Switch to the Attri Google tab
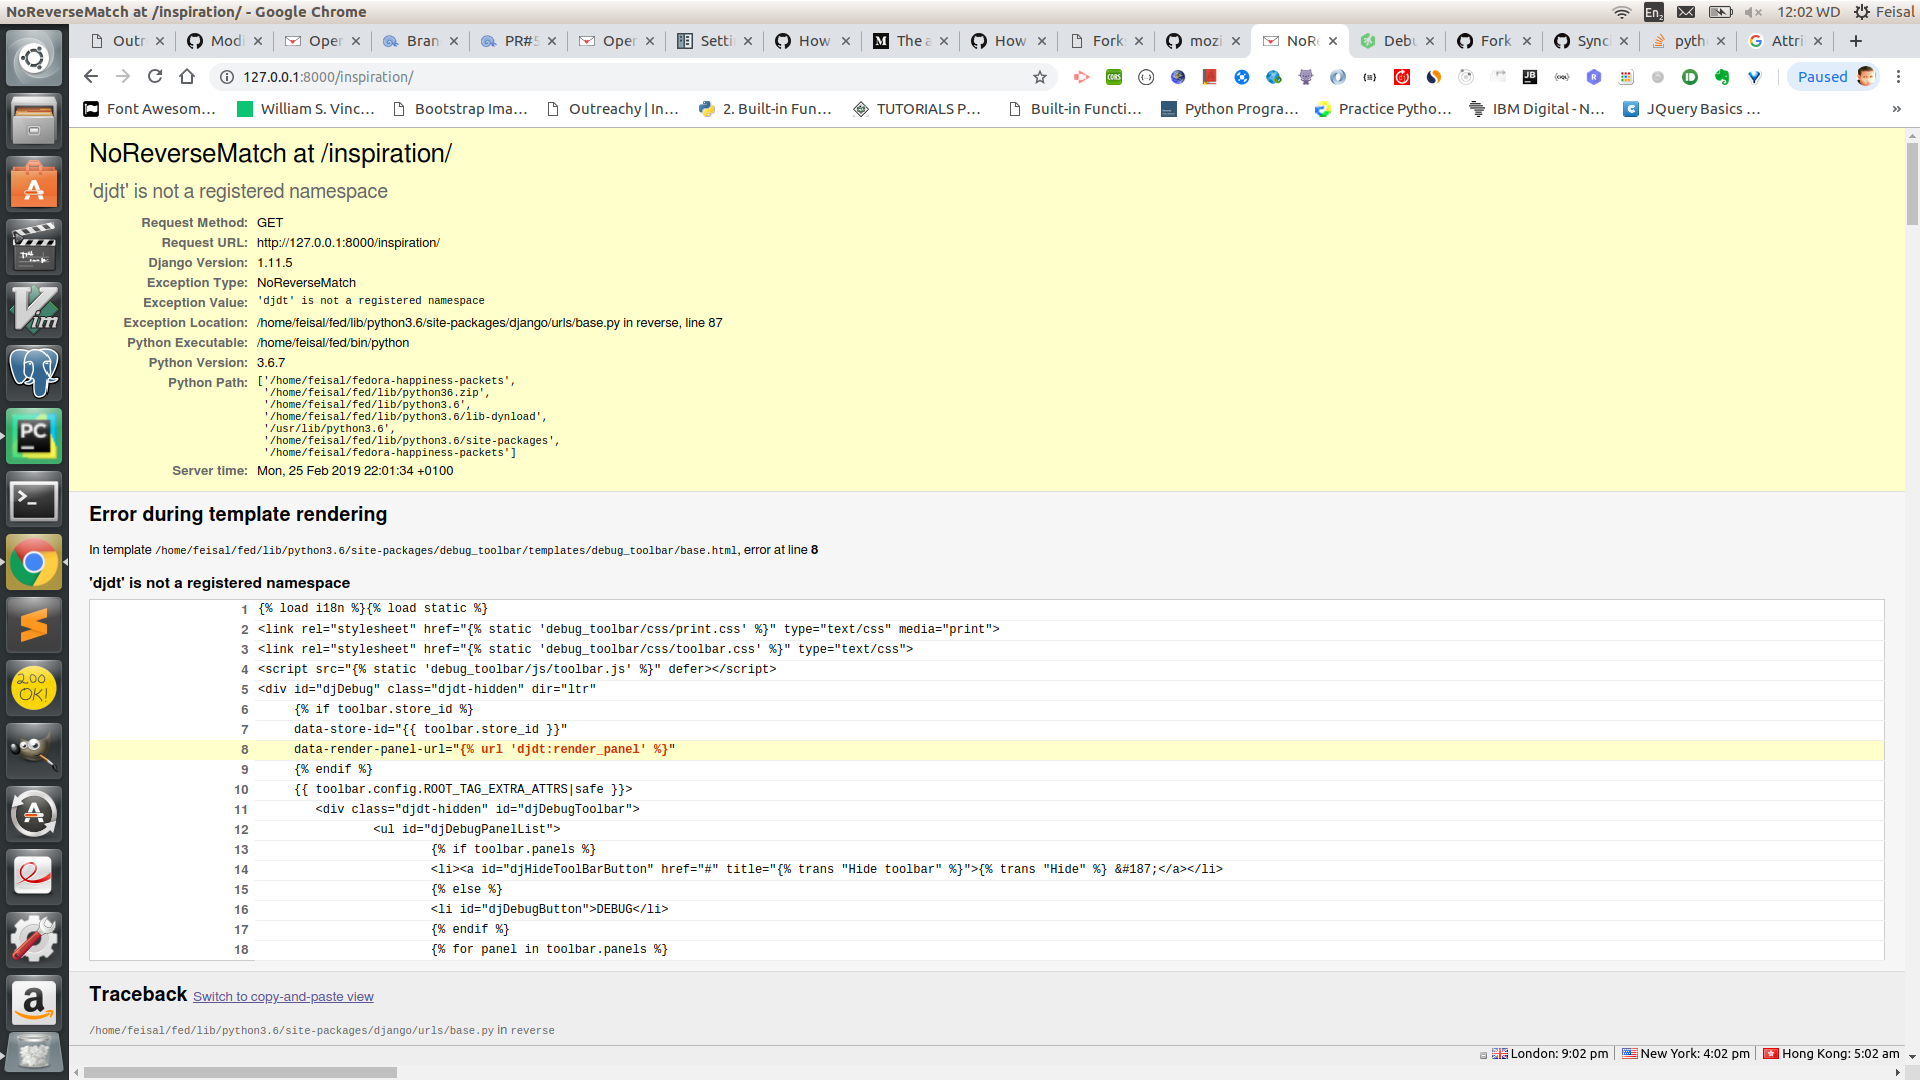 (x=1786, y=41)
